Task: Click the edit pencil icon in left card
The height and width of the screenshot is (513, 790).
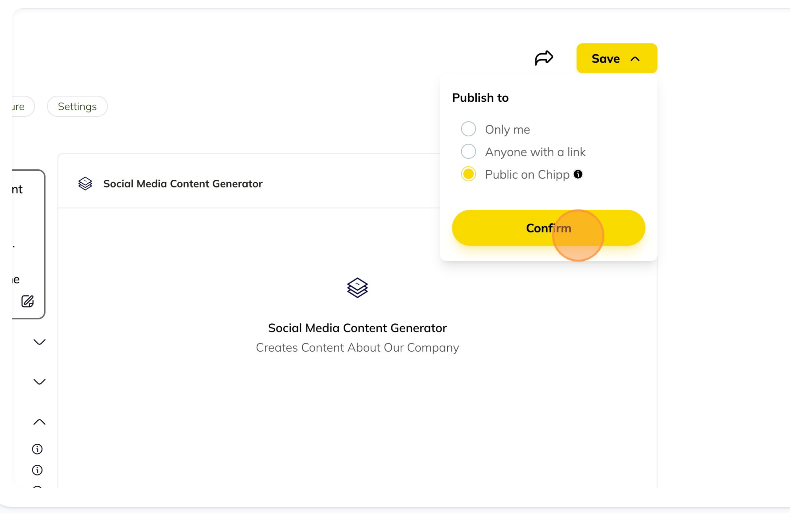Action: tap(27, 301)
